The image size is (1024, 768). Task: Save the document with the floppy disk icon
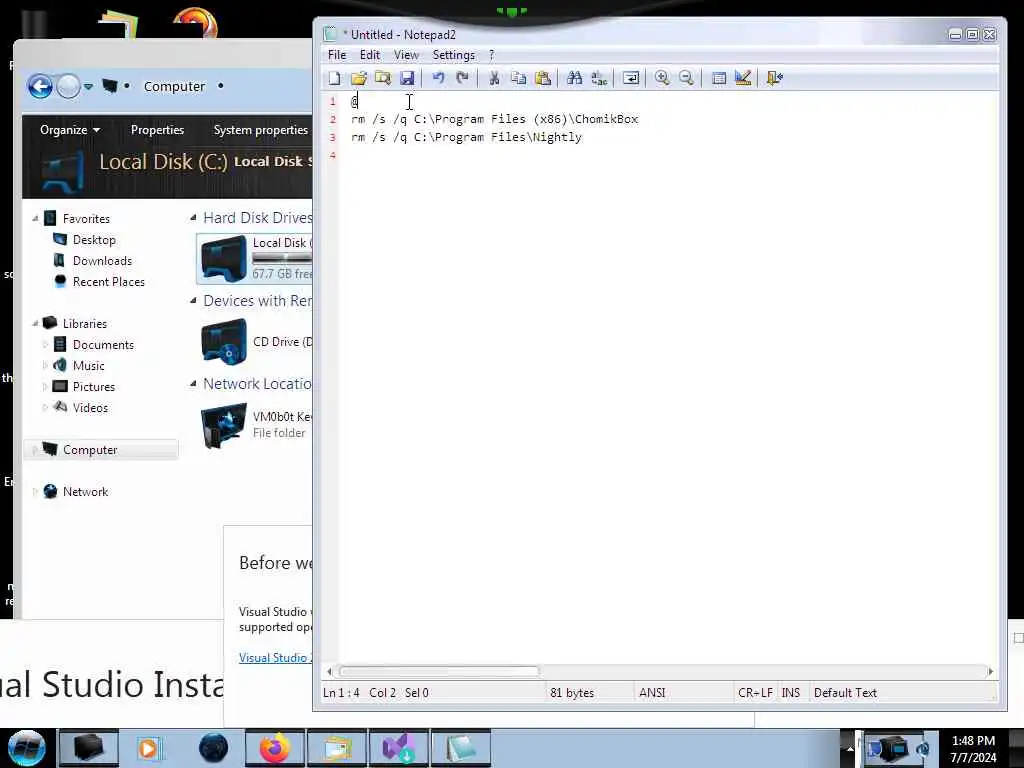(407, 78)
